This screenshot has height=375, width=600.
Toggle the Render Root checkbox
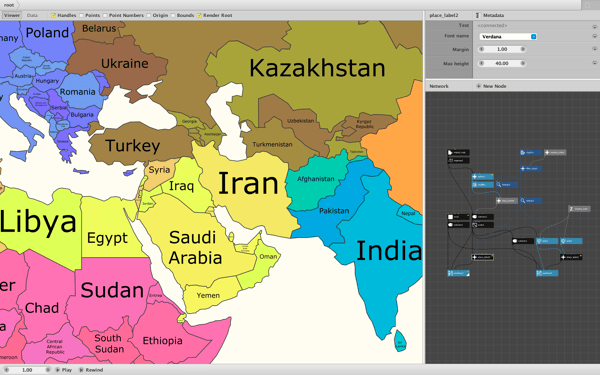tap(199, 15)
